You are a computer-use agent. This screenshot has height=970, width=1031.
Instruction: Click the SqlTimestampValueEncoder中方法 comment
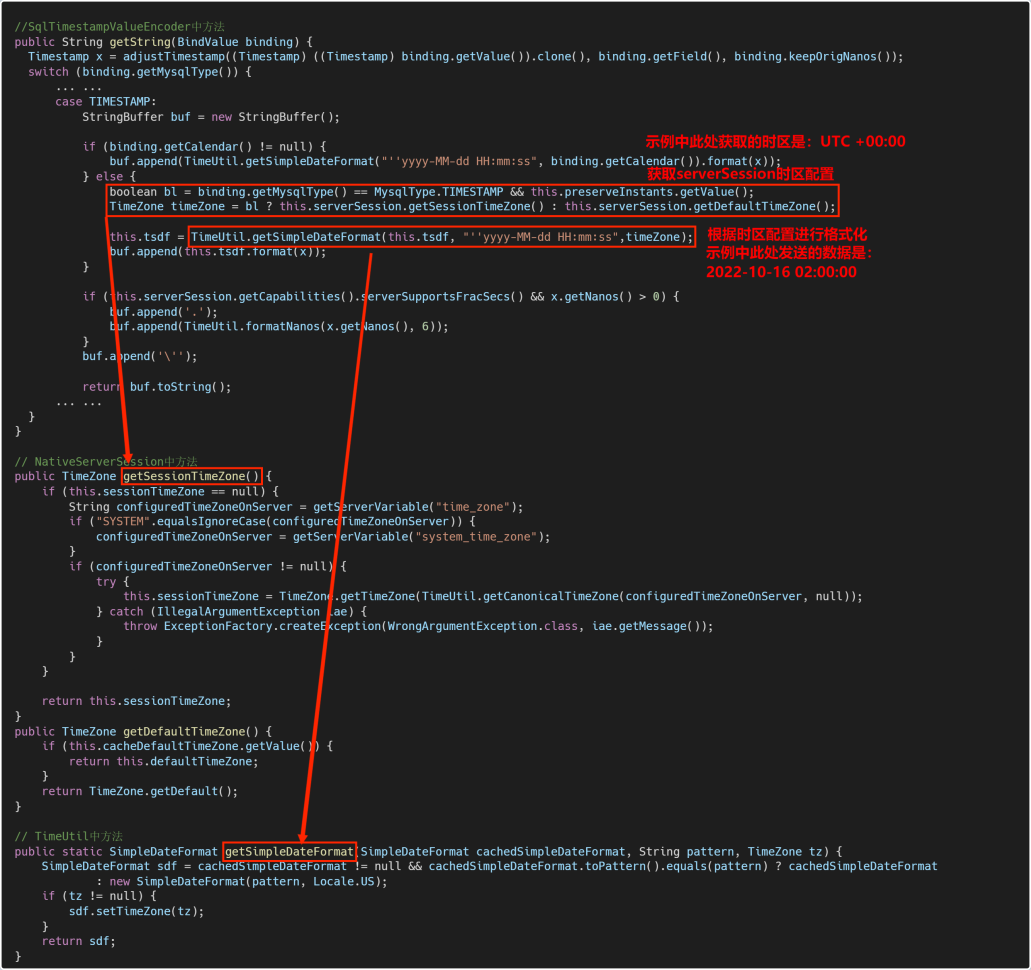tap(120, 26)
